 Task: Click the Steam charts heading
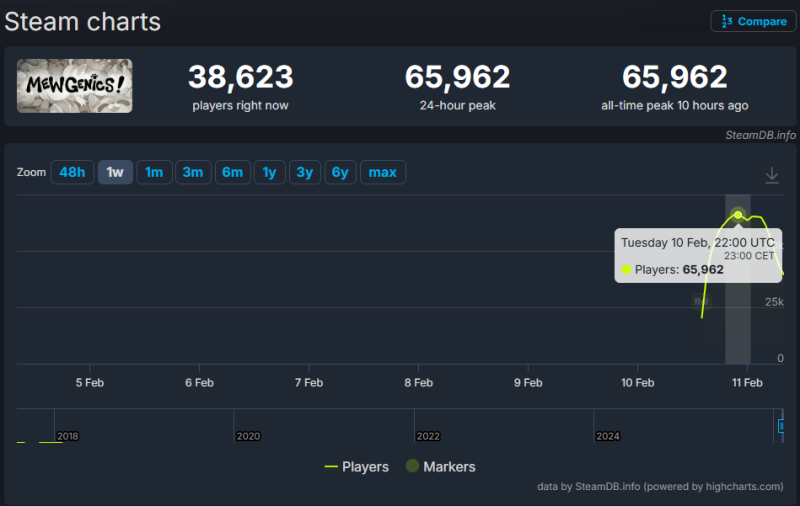click(x=83, y=22)
